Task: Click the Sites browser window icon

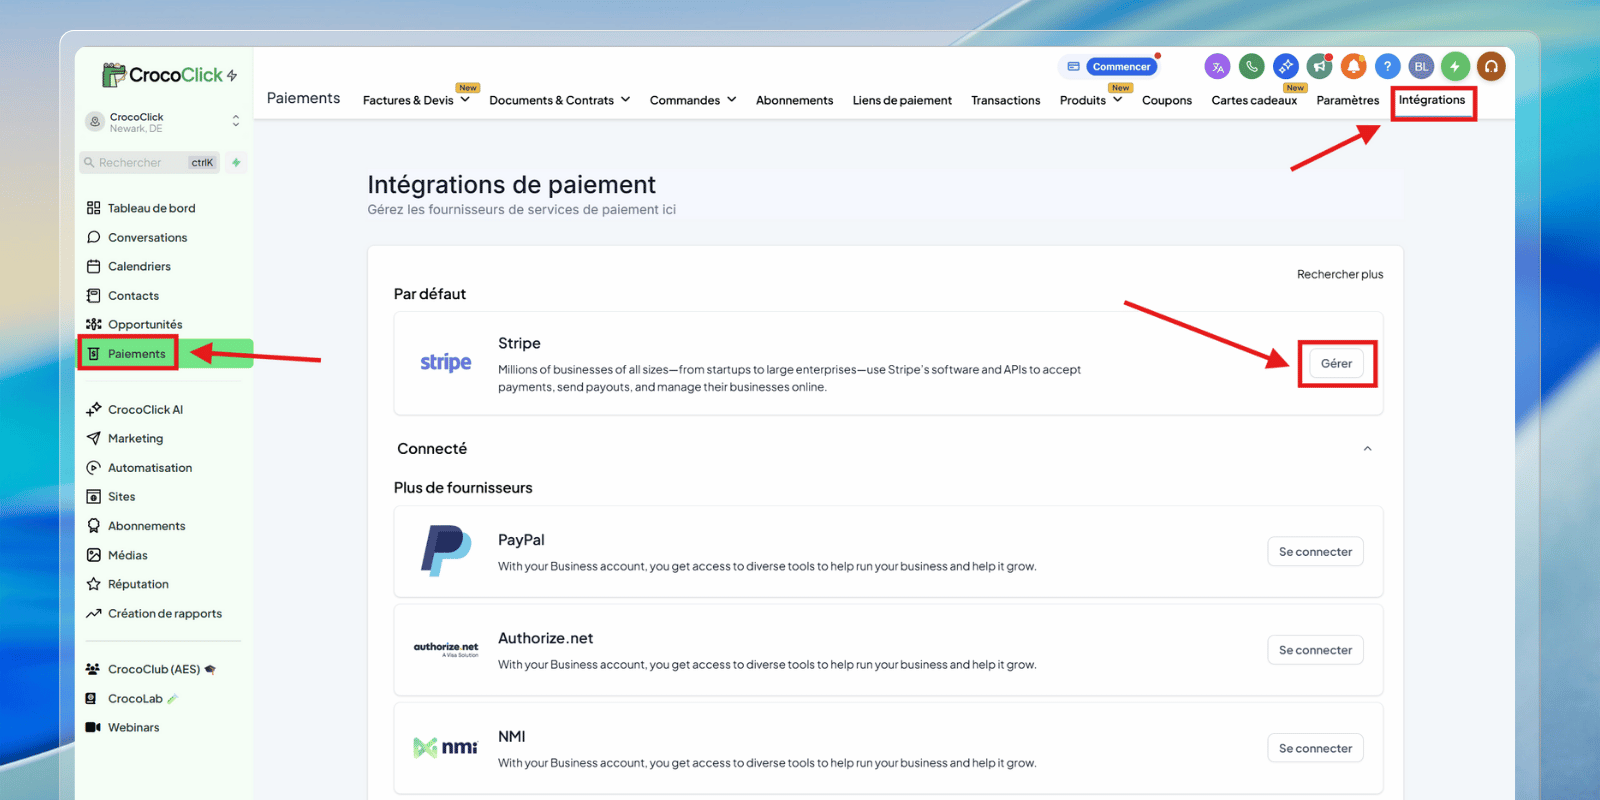Action: [93, 496]
